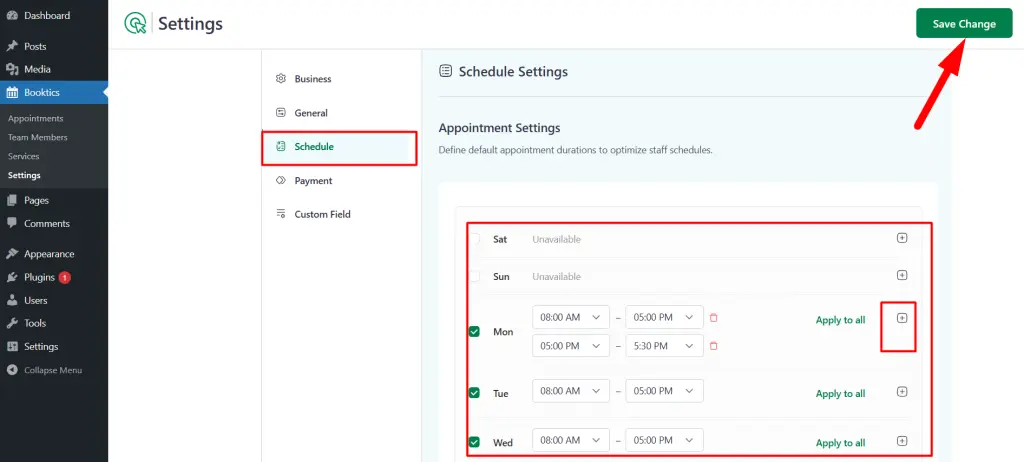Switch to the Custom Field tab

[x=322, y=214]
